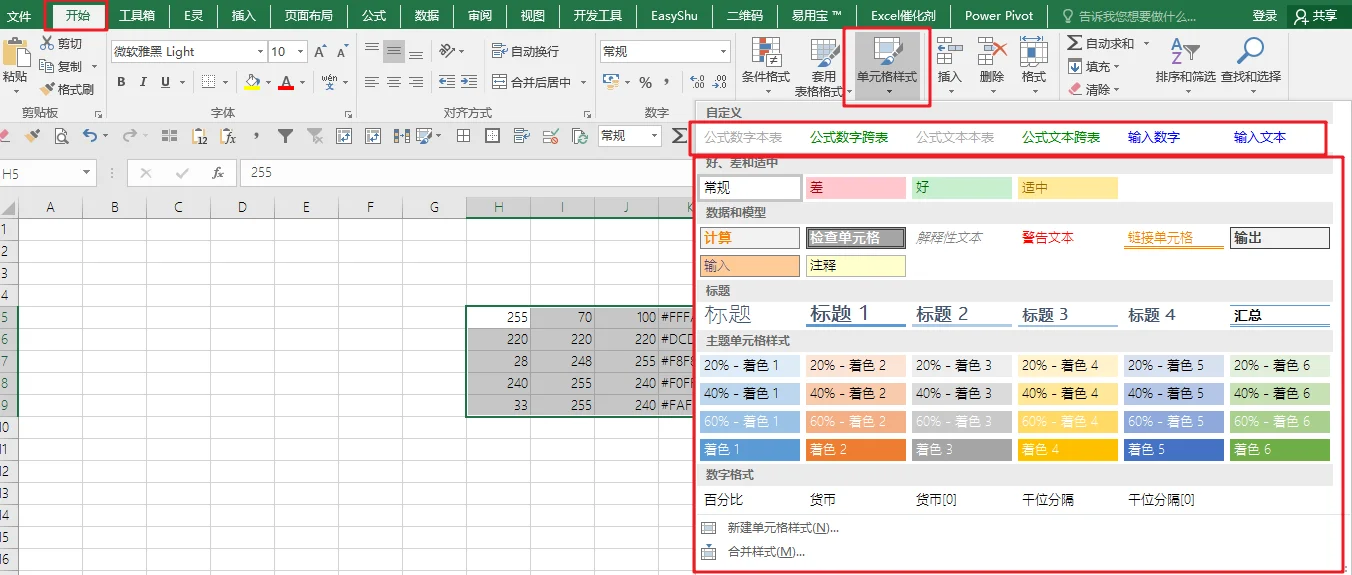This screenshot has width=1352, height=575.
Task: Toggle Wrap Text (自动换行)
Action: coord(525,52)
